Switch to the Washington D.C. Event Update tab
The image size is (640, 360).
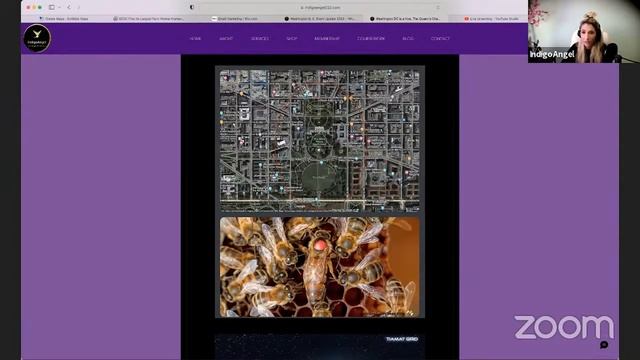[320, 19]
